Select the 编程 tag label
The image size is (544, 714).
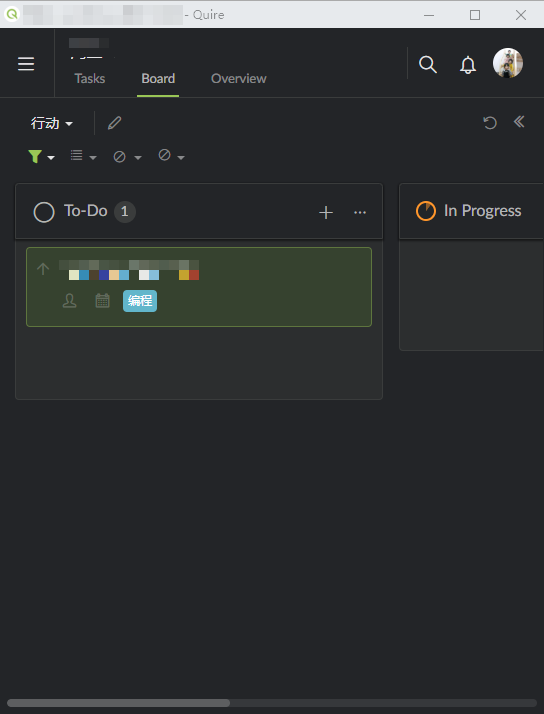[x=140, y=301]
